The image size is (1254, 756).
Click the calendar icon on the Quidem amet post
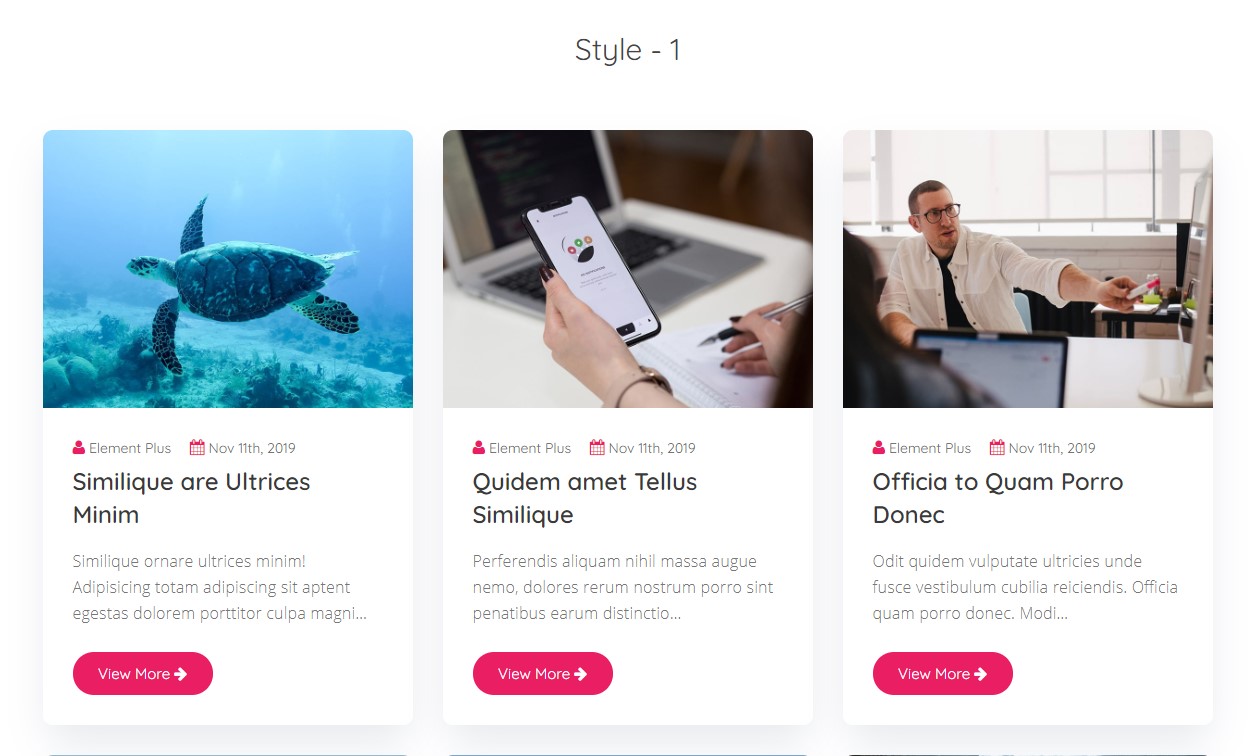pos(597,448)
